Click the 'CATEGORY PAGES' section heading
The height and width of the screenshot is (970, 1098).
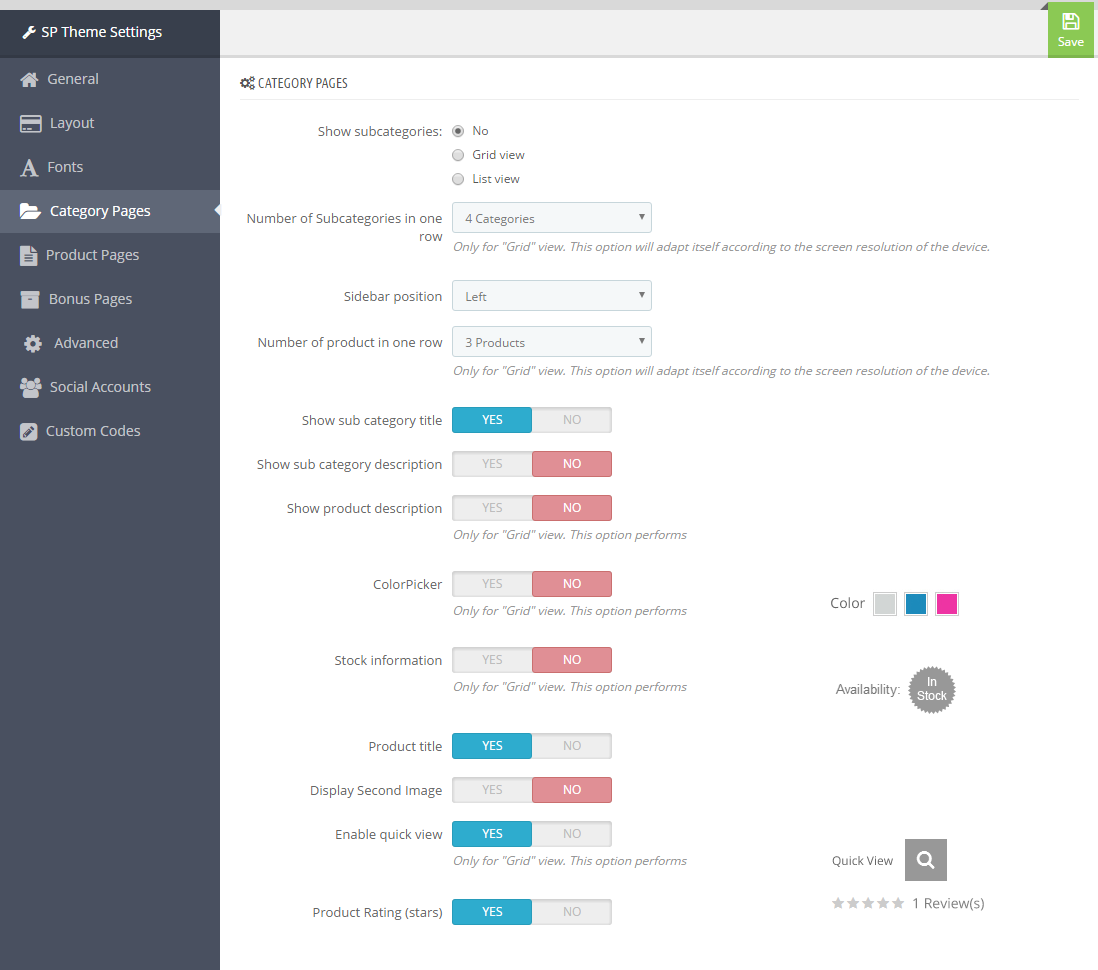coord(303,83)
